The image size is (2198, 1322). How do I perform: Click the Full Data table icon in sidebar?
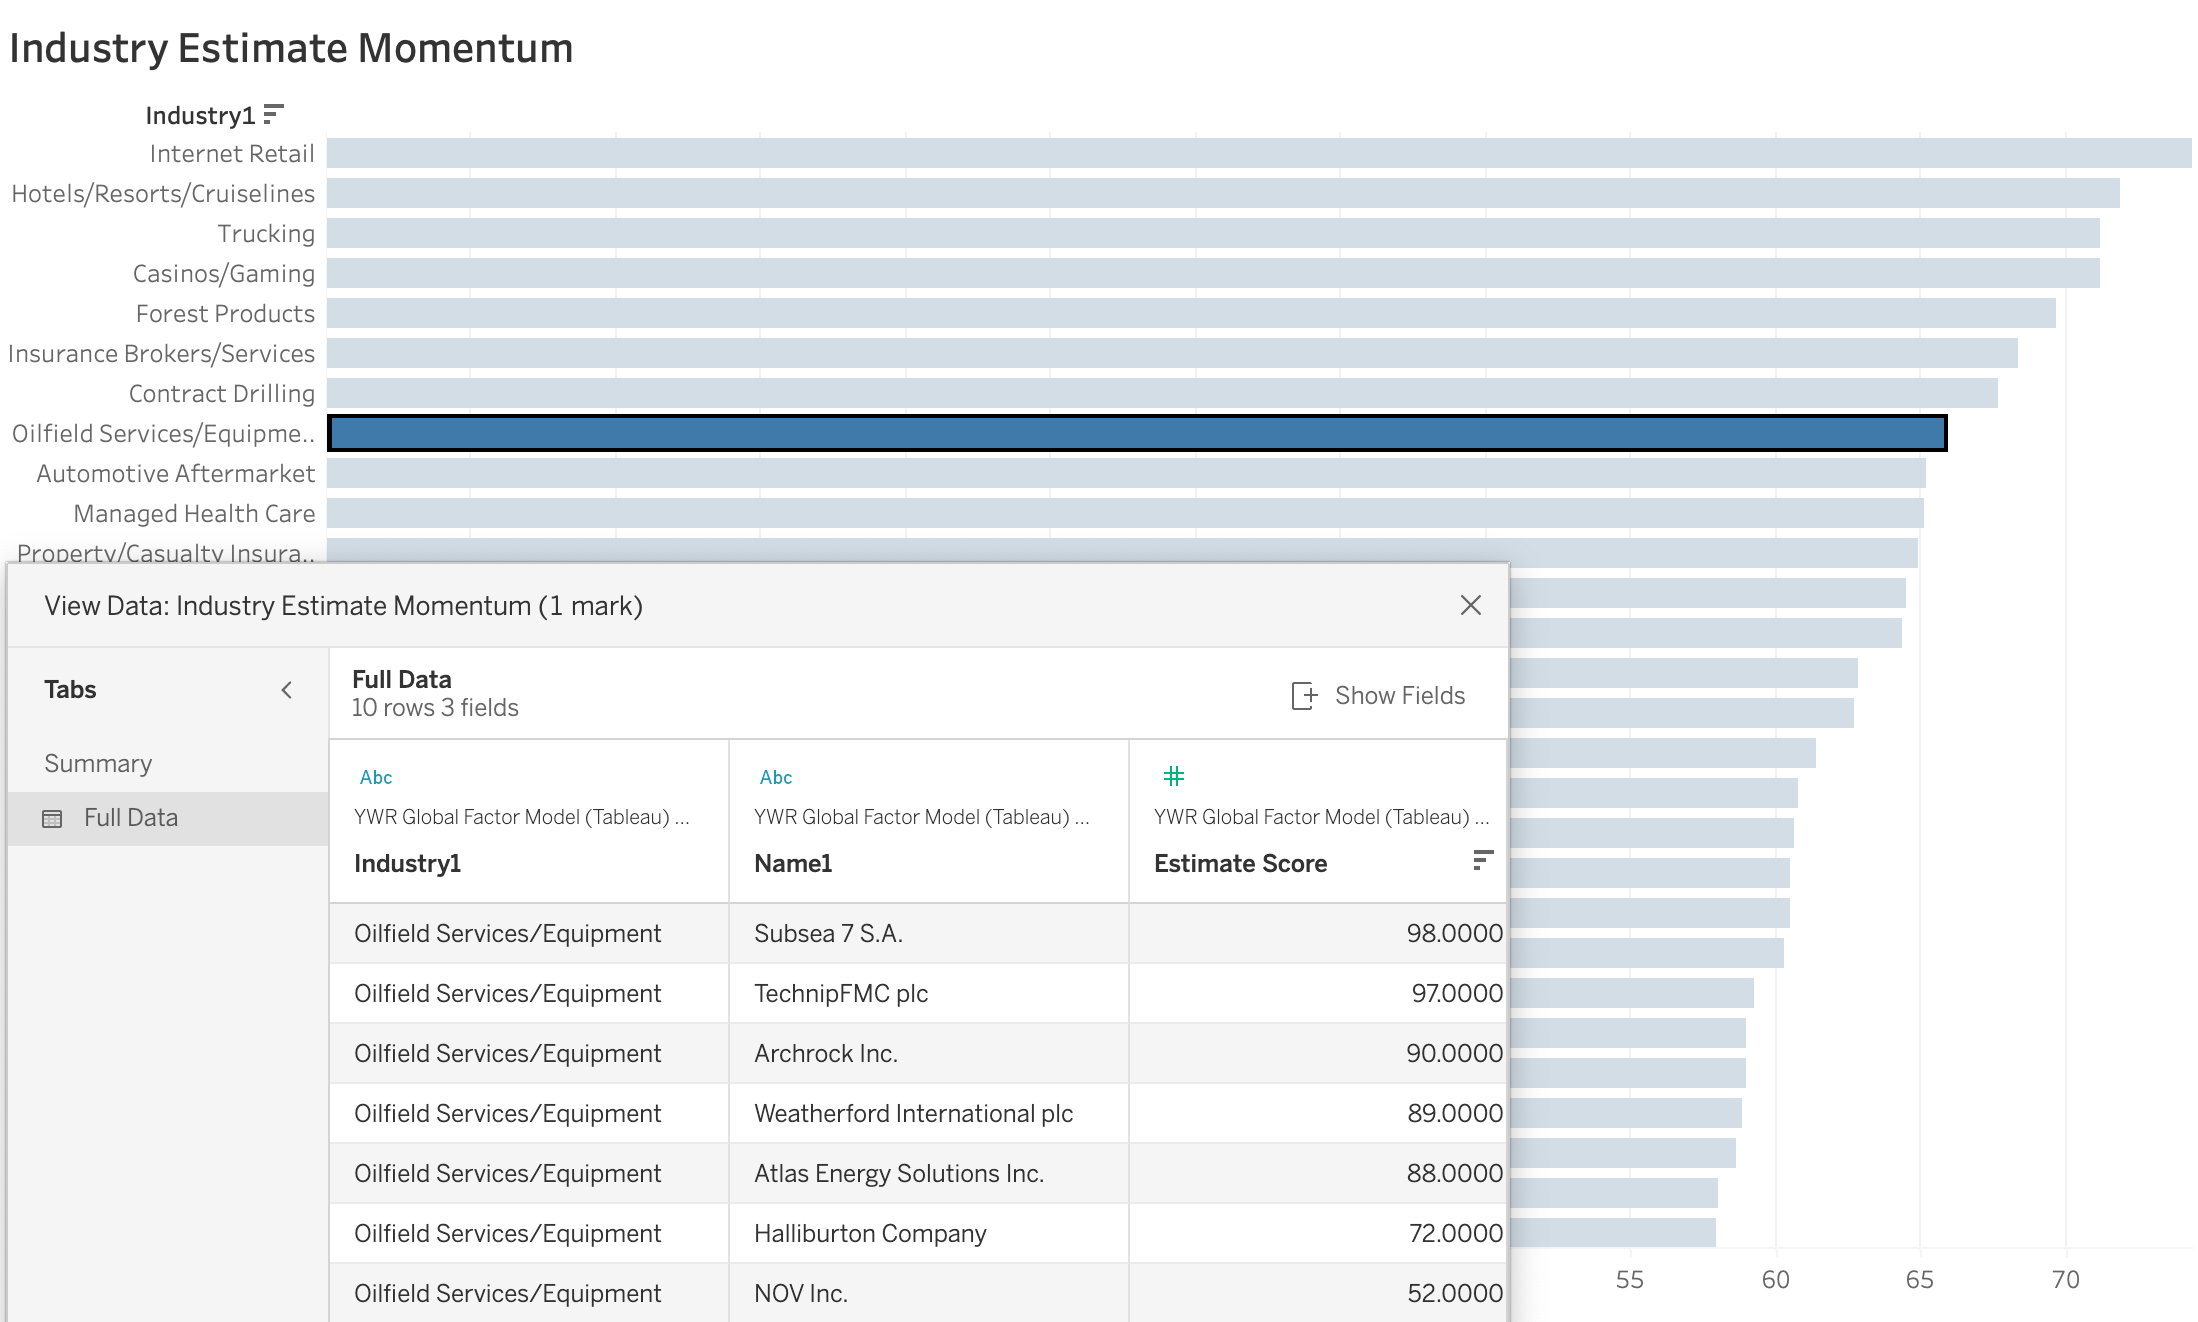[53, 819]
